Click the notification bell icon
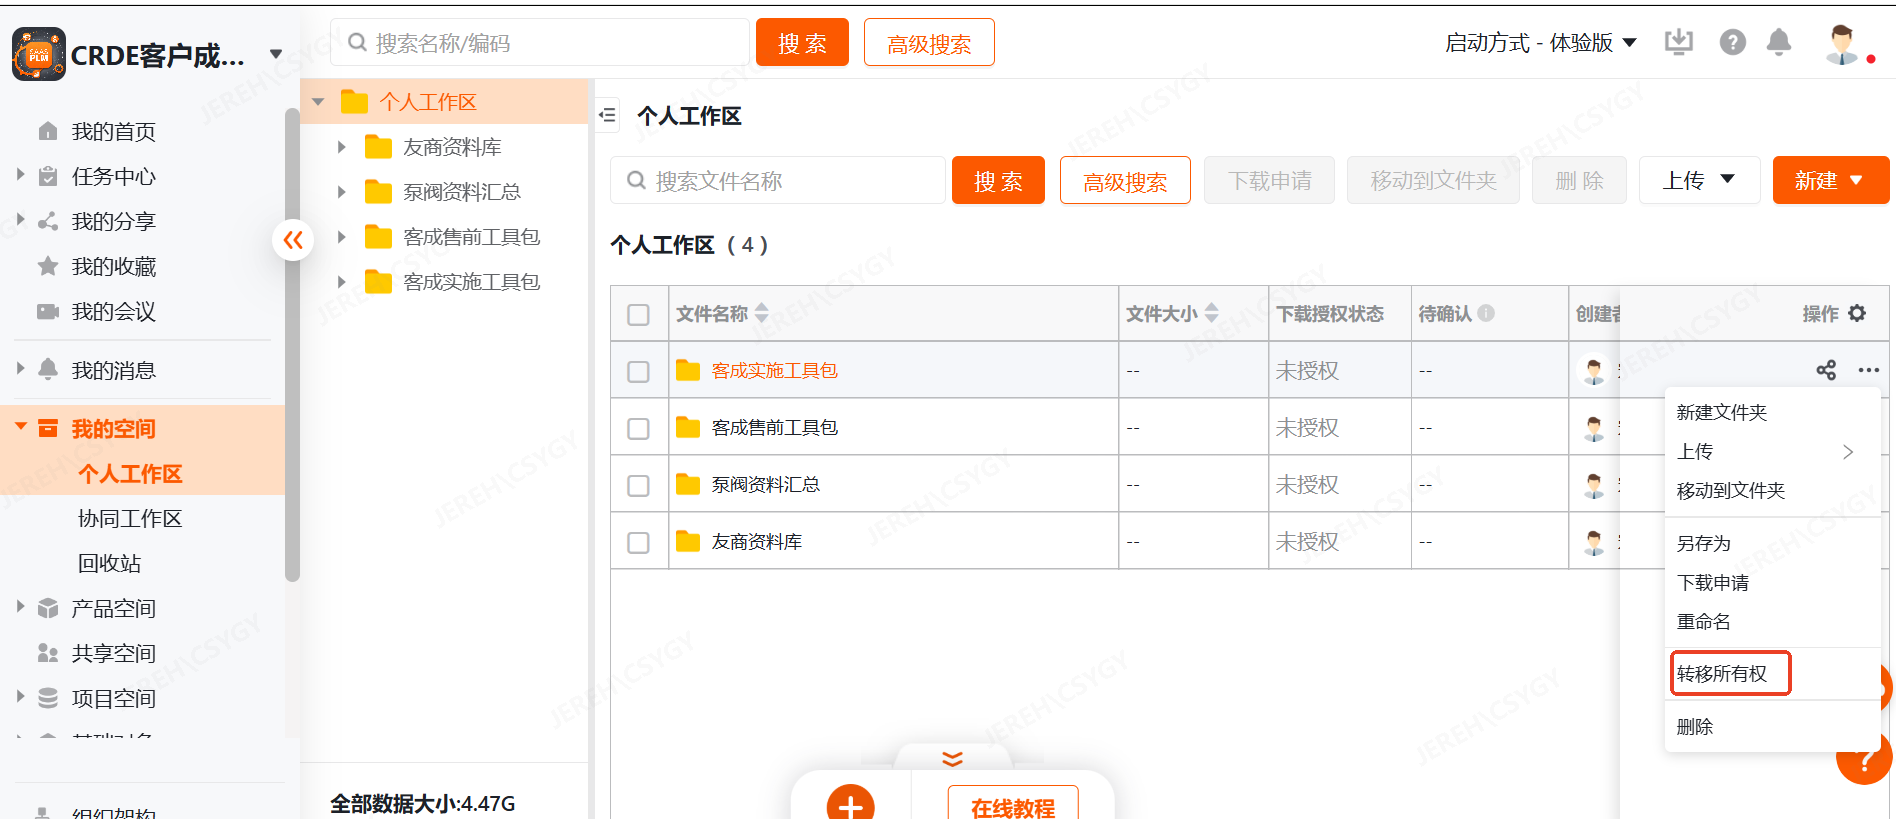The width and height of the screenshot is (1896, 819). (1778, 42)
